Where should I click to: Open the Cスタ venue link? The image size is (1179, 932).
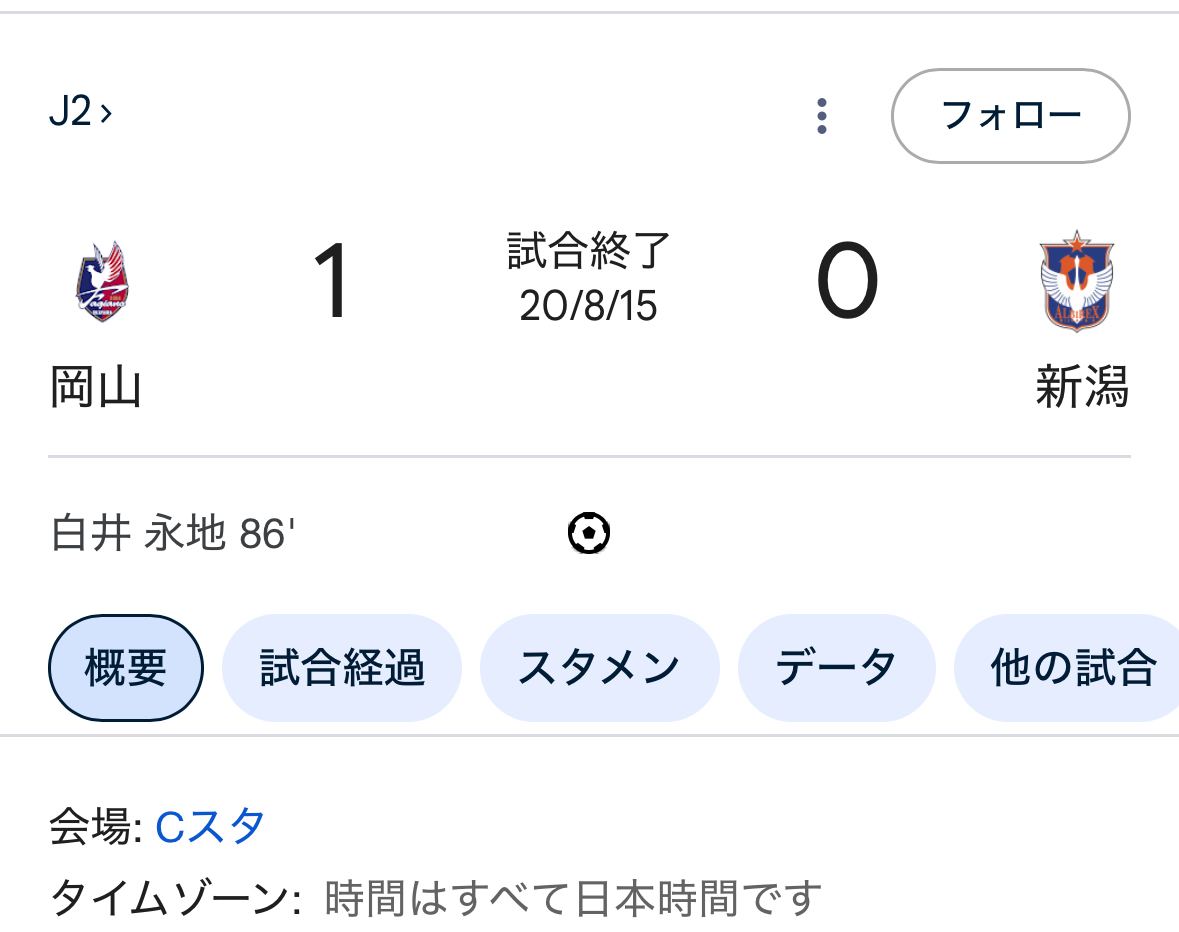(211, 827)
